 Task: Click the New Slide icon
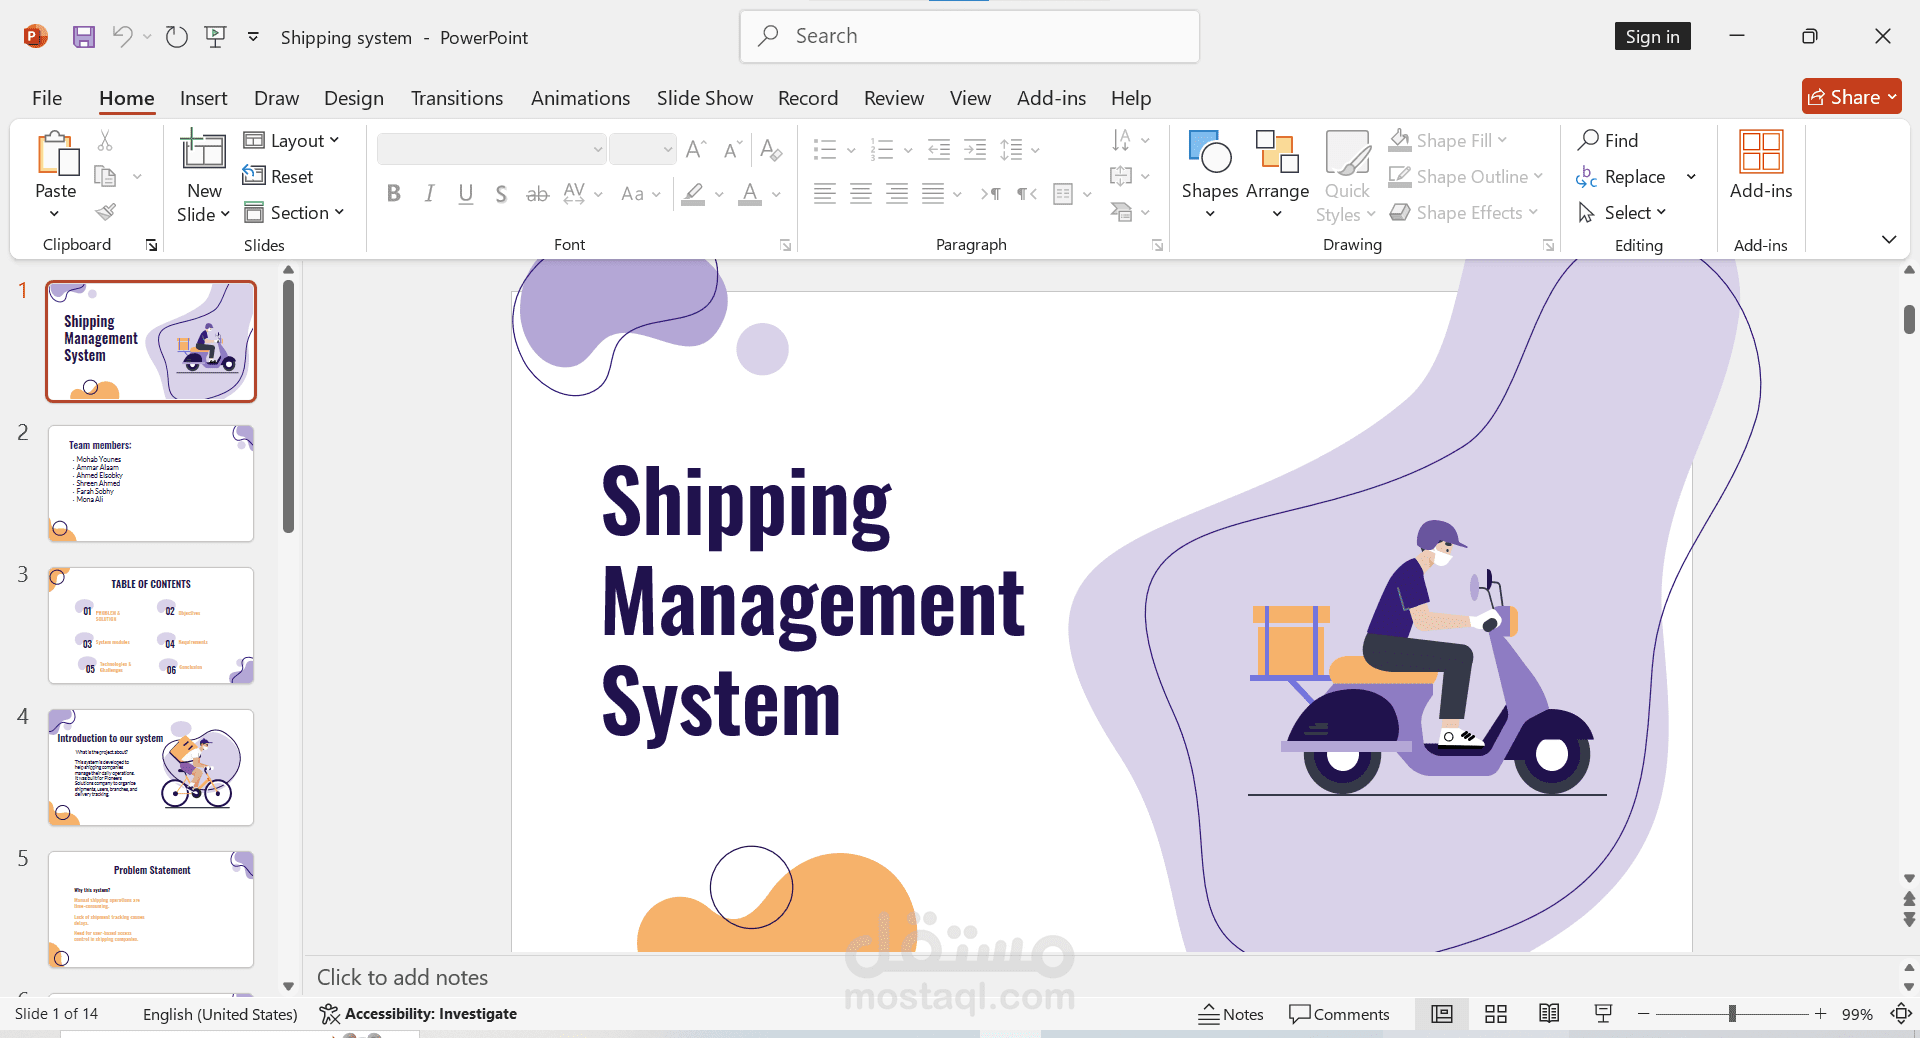point(203,151)
